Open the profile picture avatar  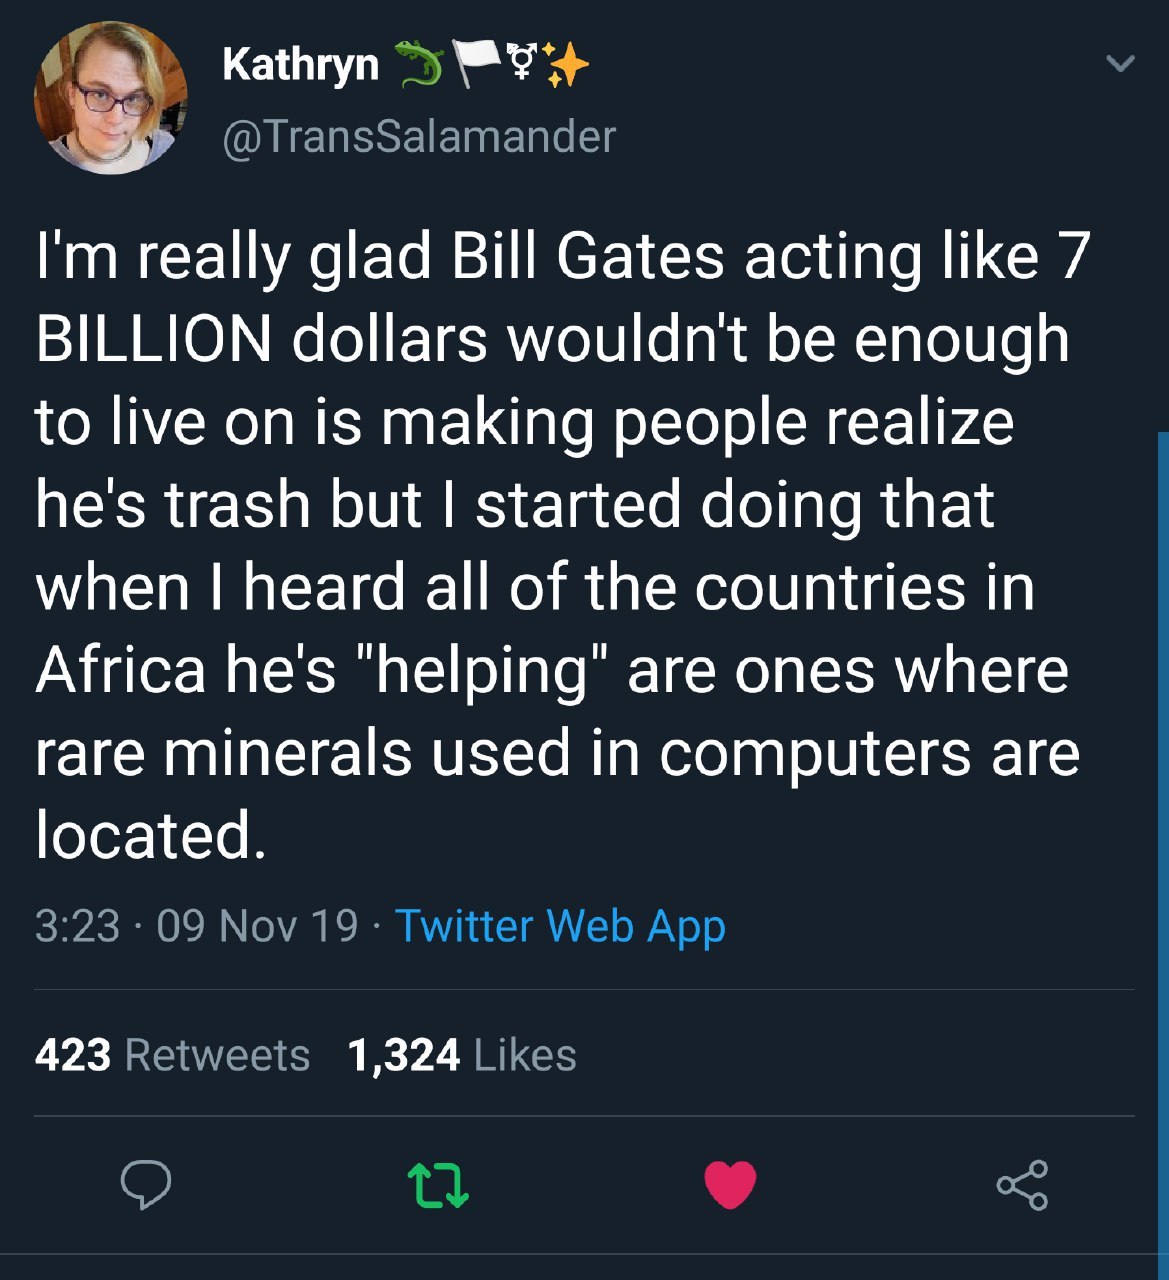pyautogui.click(x=110, y=98)
